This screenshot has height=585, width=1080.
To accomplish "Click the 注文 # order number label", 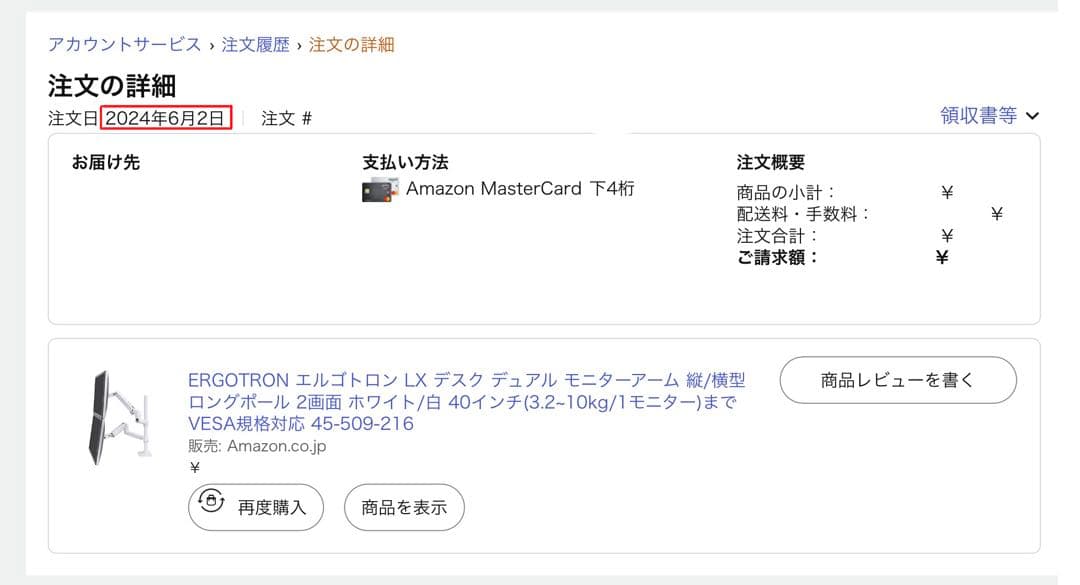I will tap(286, 118).
